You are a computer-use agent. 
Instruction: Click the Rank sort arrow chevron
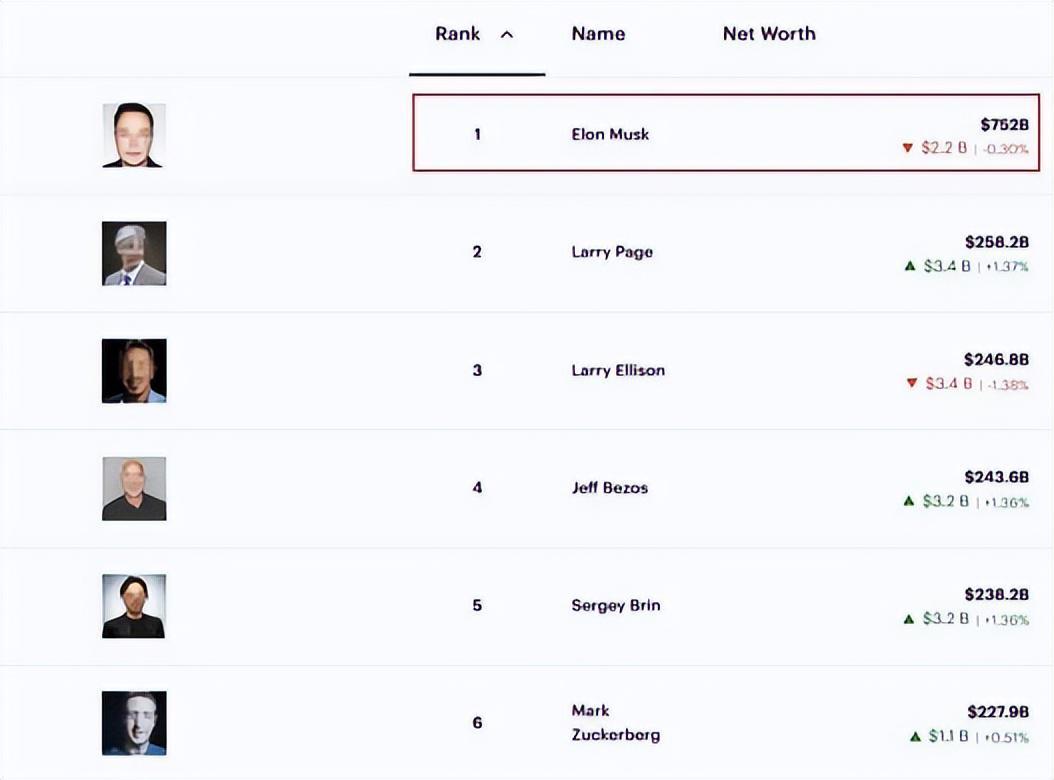[506, 34]
